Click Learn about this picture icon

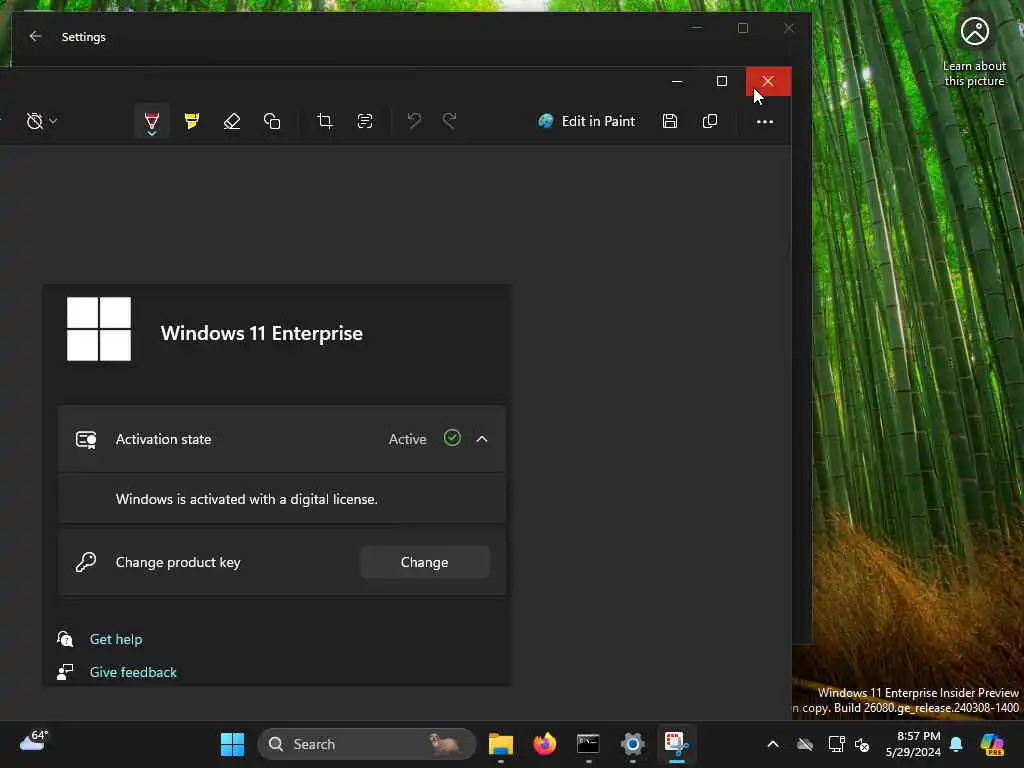pos(974,31)
